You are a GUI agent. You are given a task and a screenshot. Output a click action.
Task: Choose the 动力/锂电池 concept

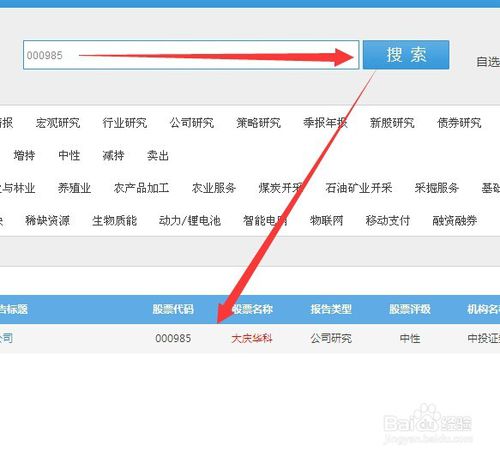click(x=190, y=220)
